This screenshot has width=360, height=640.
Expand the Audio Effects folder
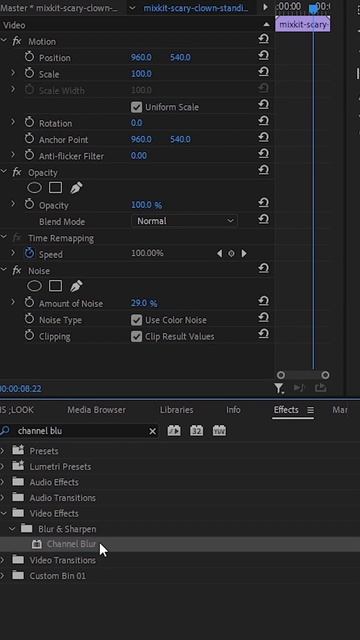[2, 482]
